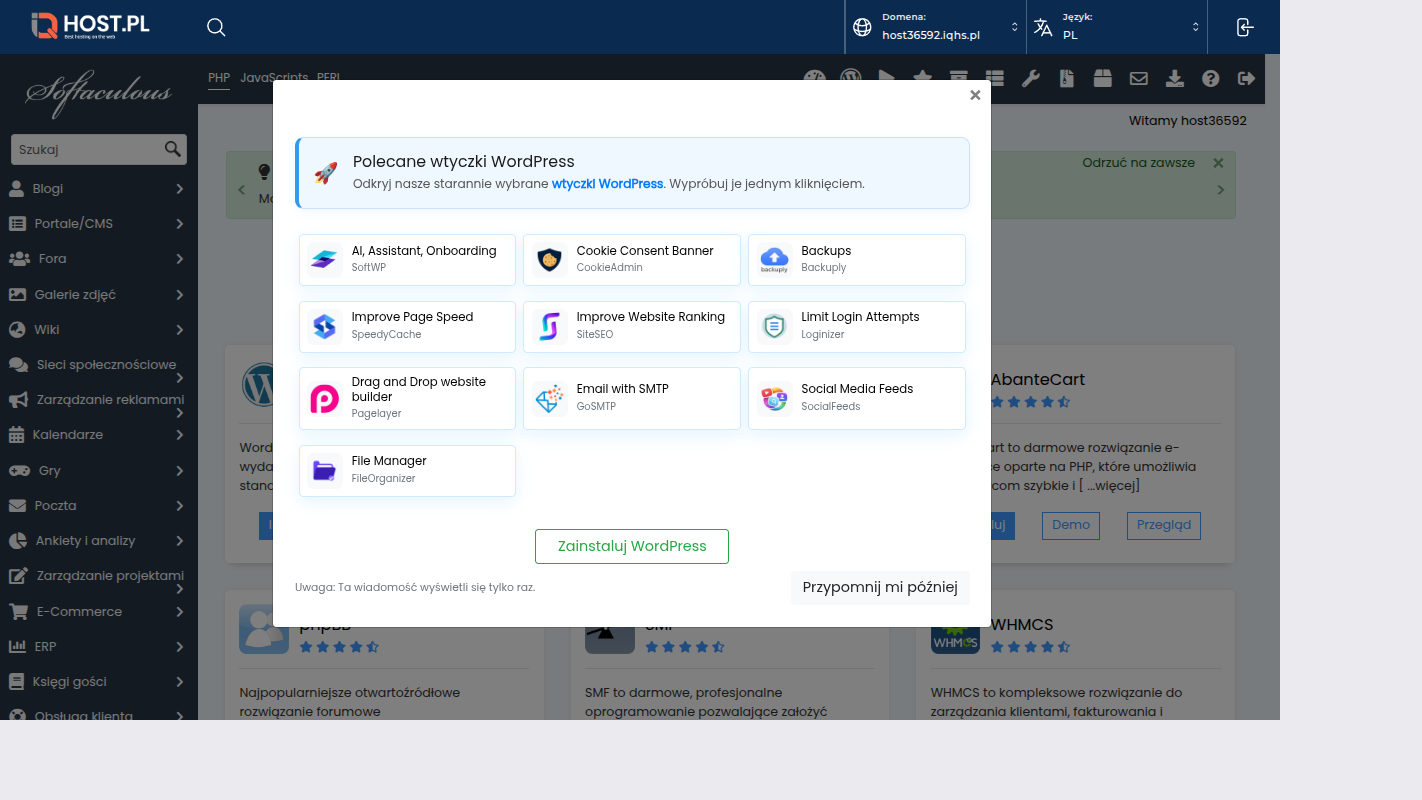Click the FileOrganizer folder icon
This screenshot has width=1422, height=800.
point(325,471)
